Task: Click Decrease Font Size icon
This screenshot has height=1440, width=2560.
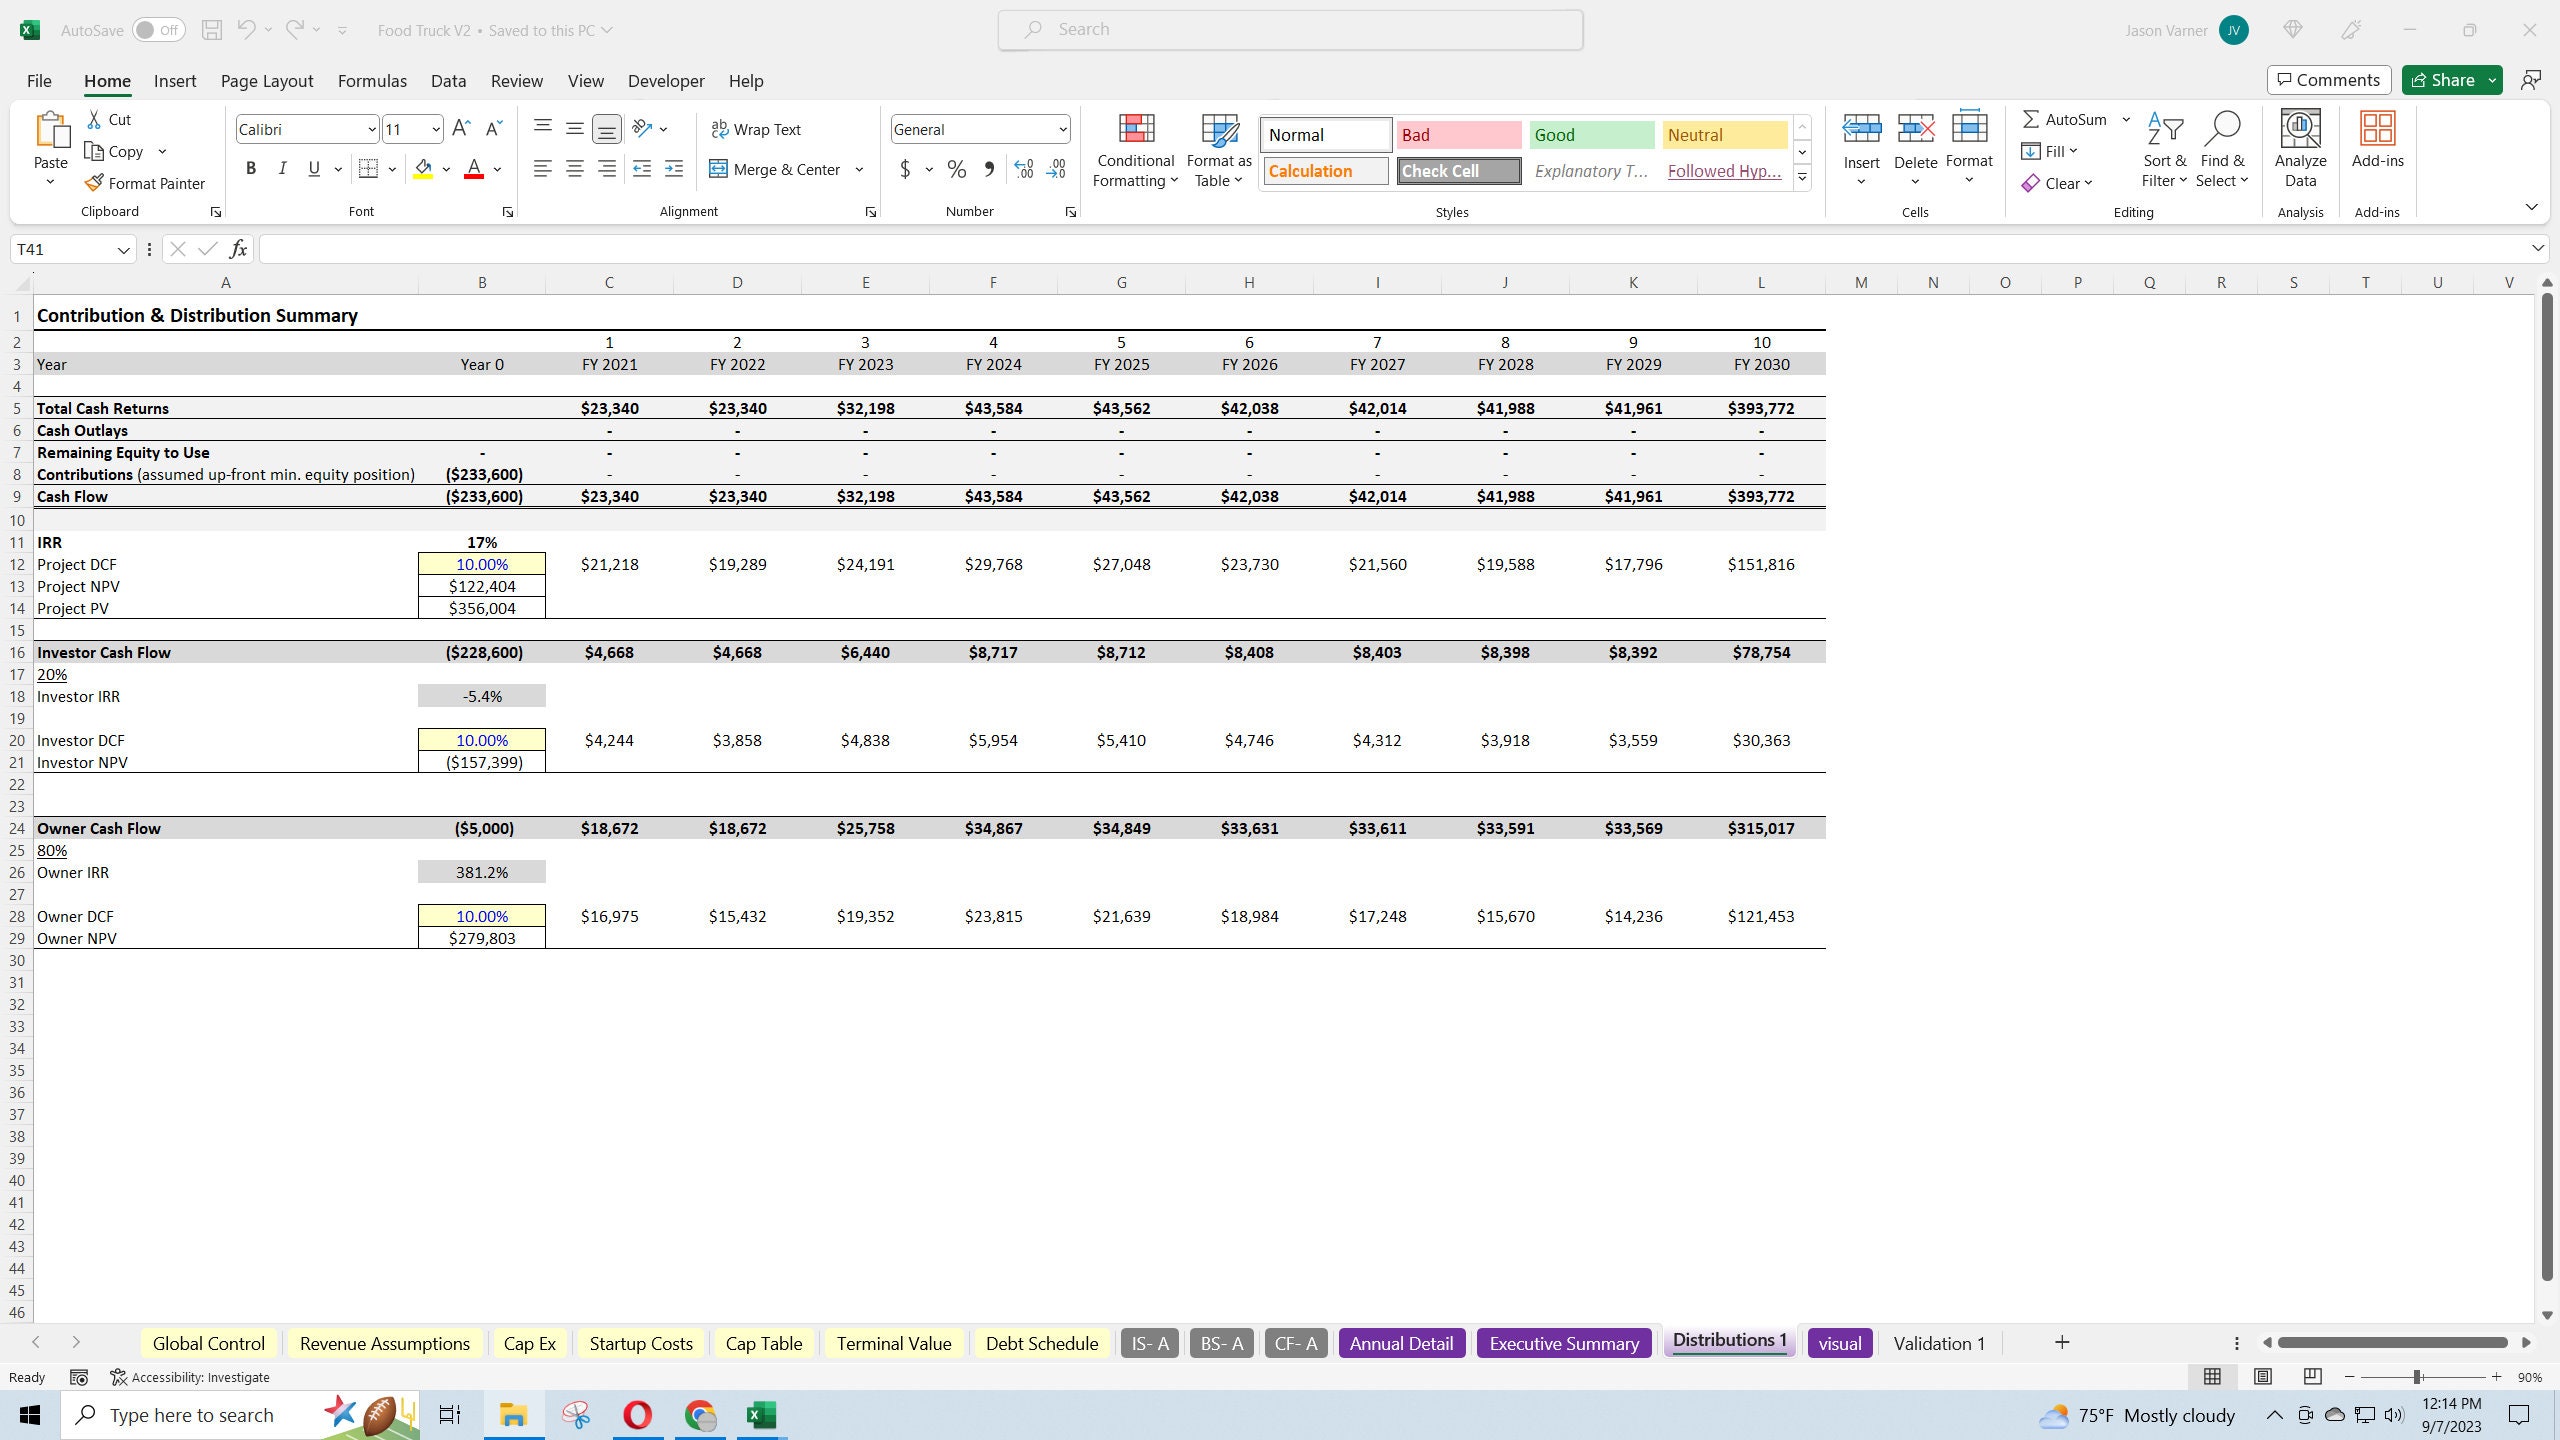Action: tap(493, 129)
